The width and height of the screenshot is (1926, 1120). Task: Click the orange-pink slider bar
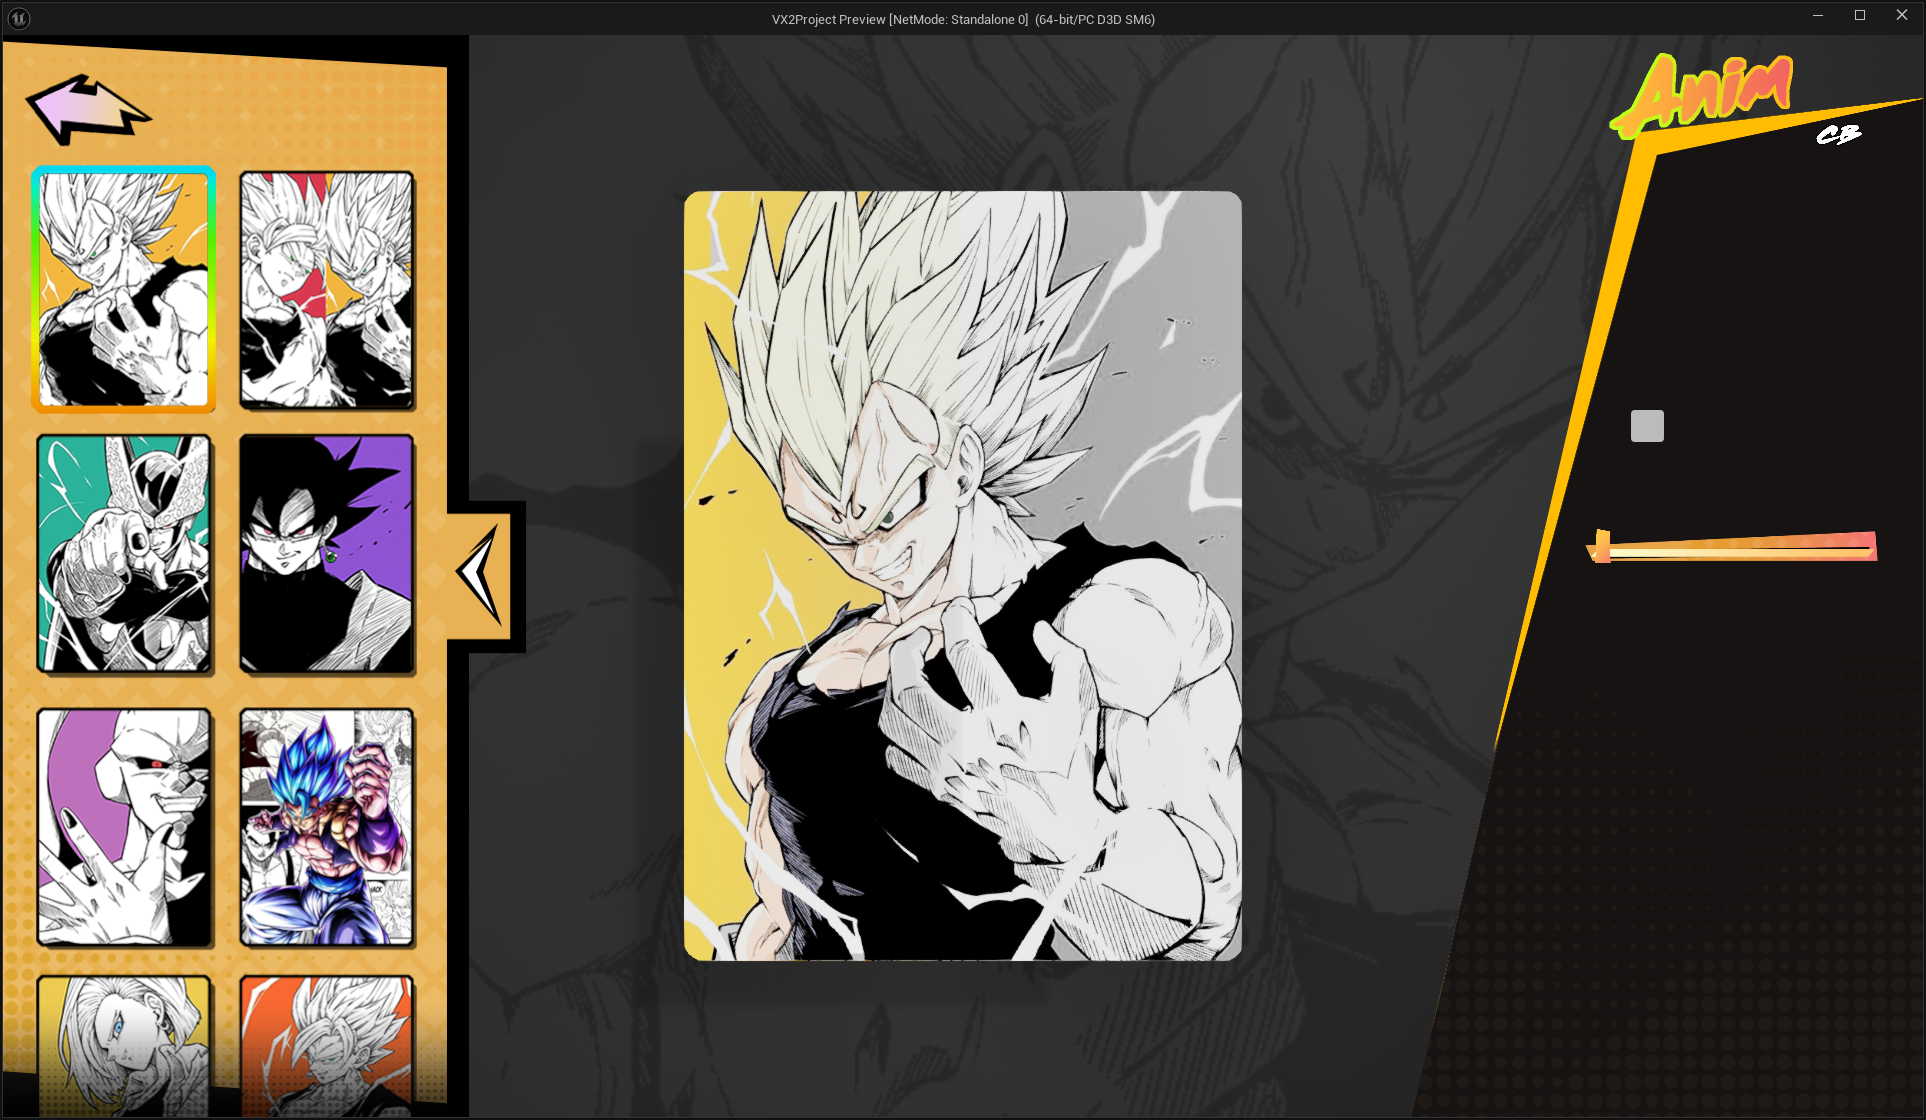point(1732,547)
